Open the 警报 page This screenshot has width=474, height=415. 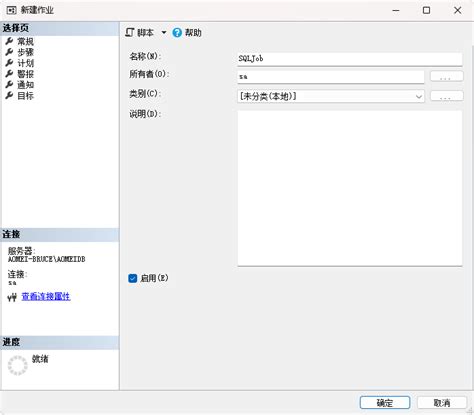click(x=25, y=74)
